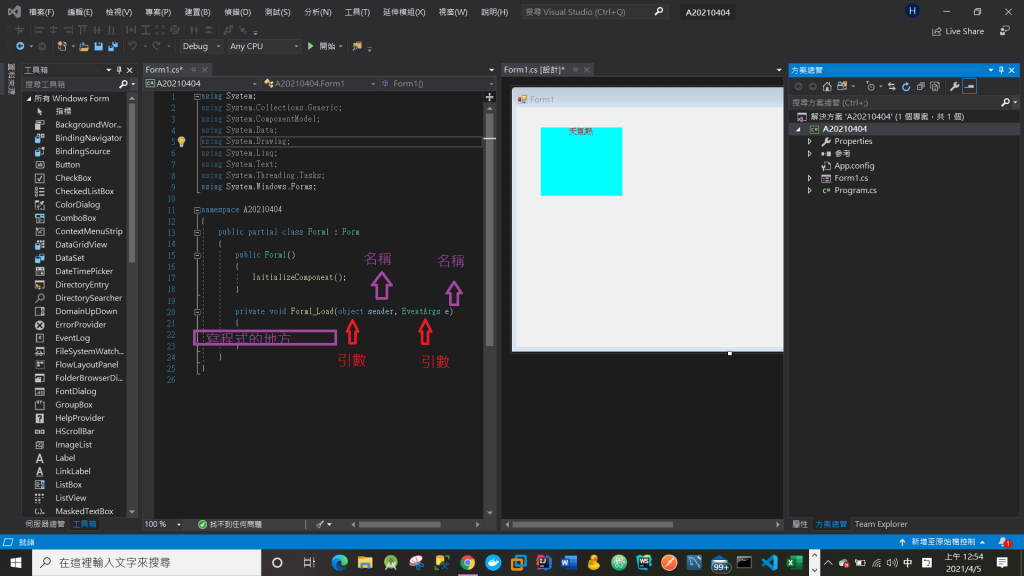Toggle pin on the Form1.cs [設計]* tab
The width and height of the screenshot is (1024, 576).
(x=575, y=70)
